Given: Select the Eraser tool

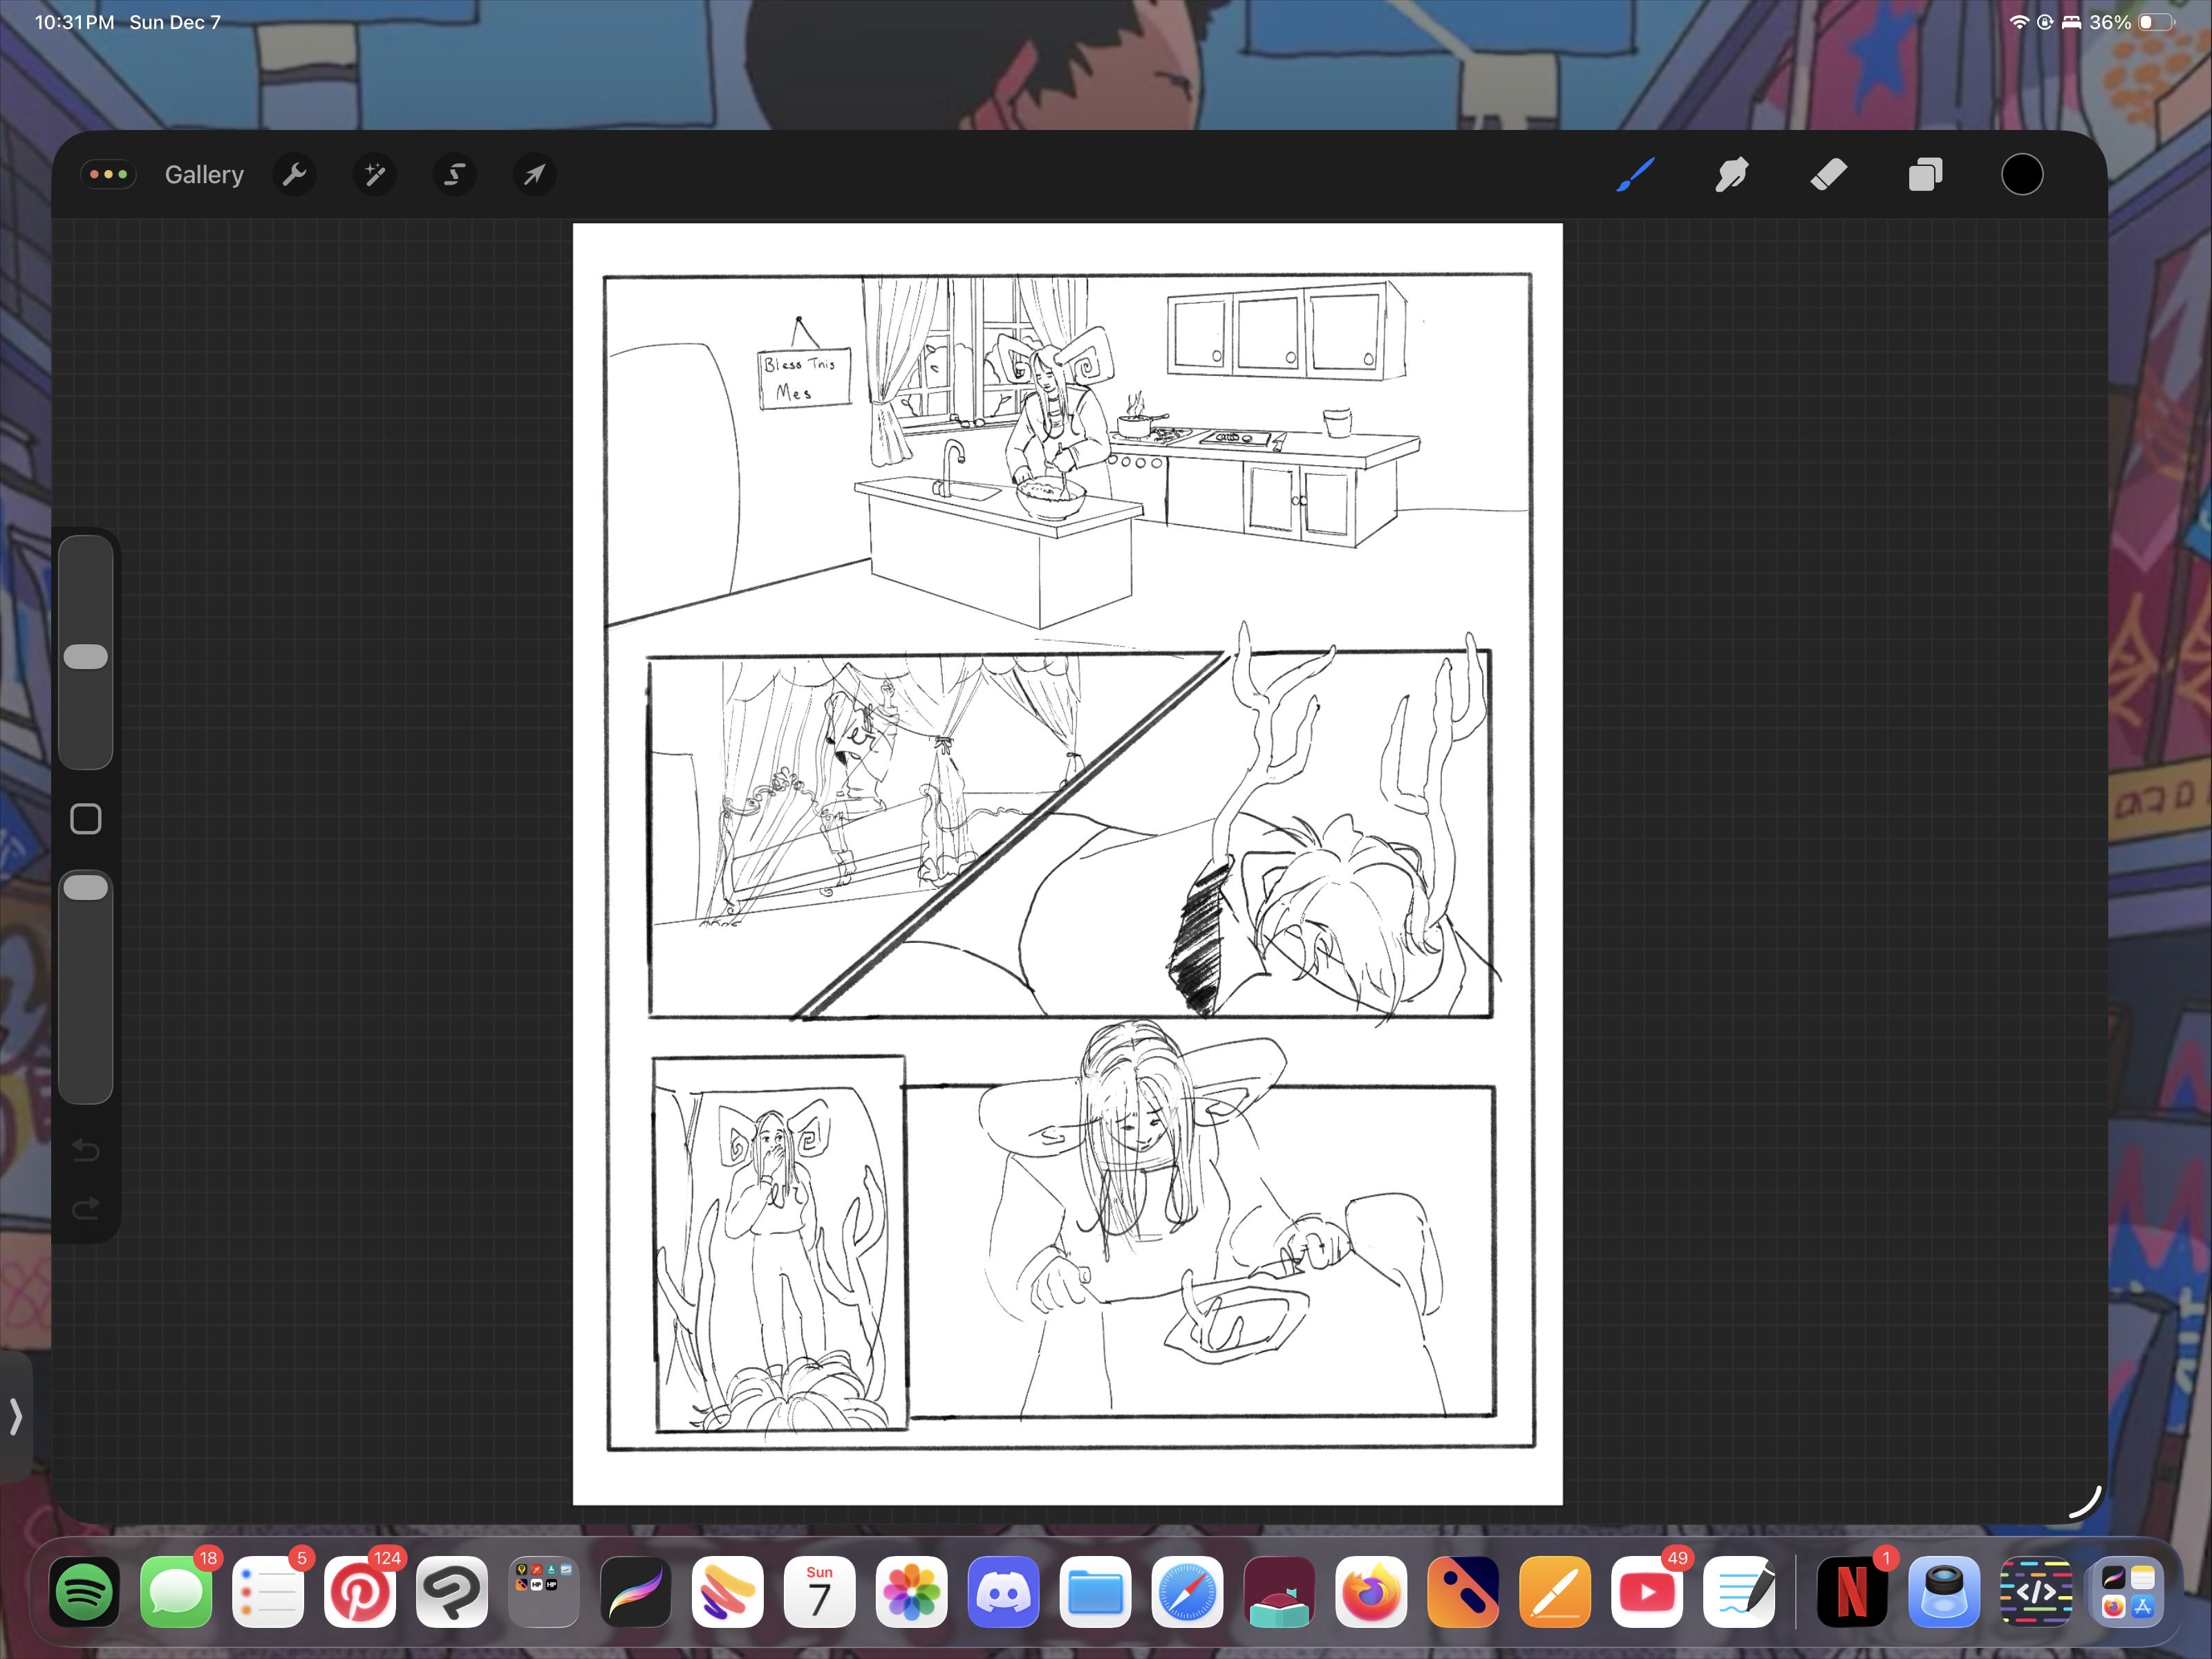Looking at the screenshot, I should tap(1828, 175).
